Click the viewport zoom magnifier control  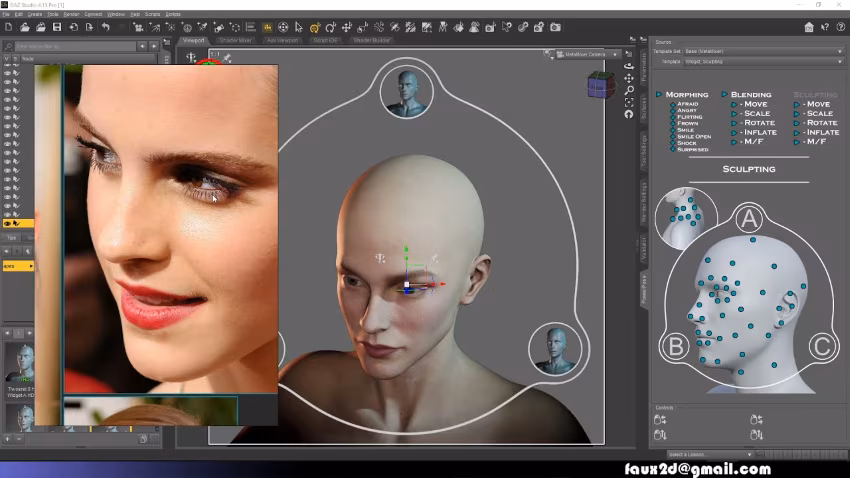click(x=629, y=90)
